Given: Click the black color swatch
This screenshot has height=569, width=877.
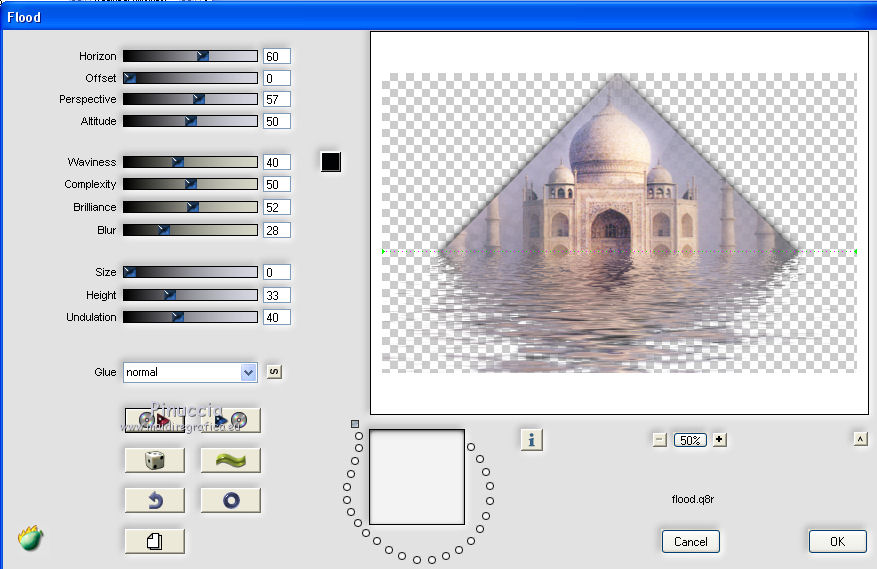Looking at the screenshot, I should click(x=331, y=162).
